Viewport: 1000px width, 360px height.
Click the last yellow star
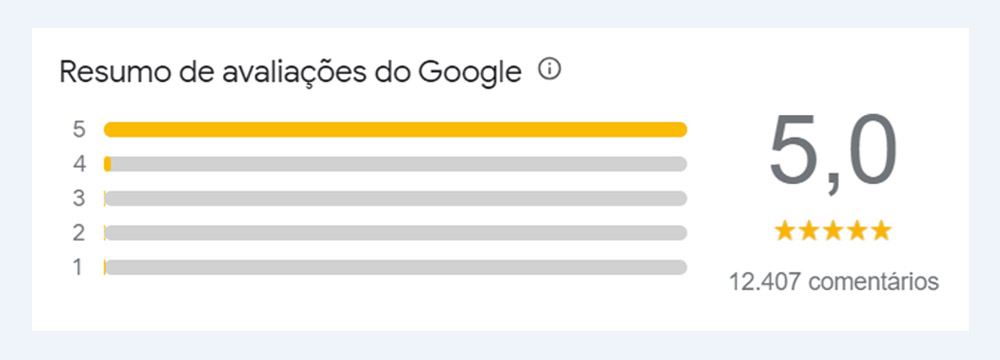coord(881,231)
